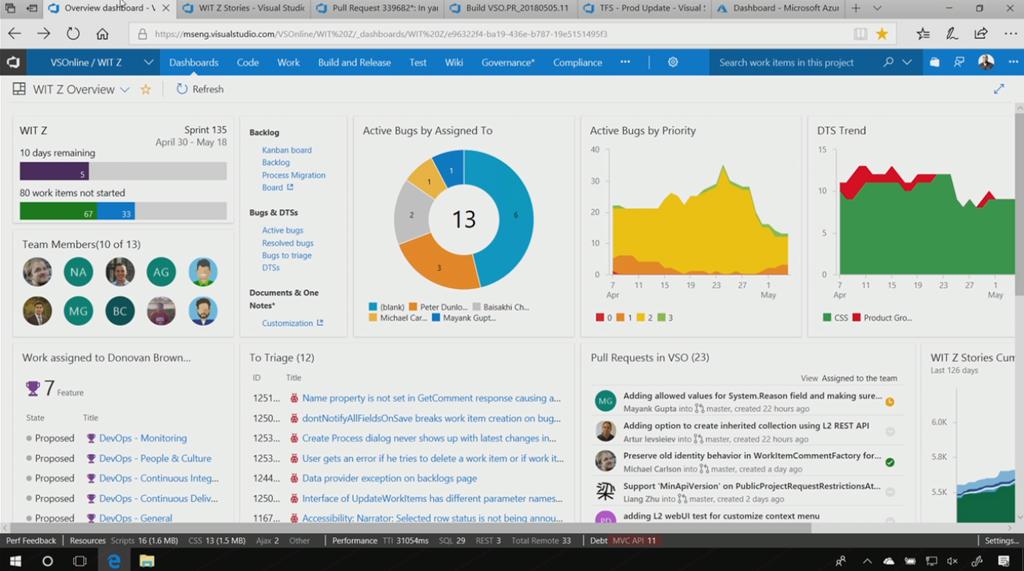Open the Kanban board link
The height and width of the screenshot is (571, 1024).
287,150
